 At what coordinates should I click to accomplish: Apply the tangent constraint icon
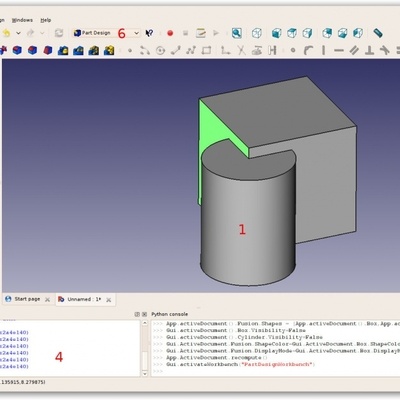(x=385, y=50)
